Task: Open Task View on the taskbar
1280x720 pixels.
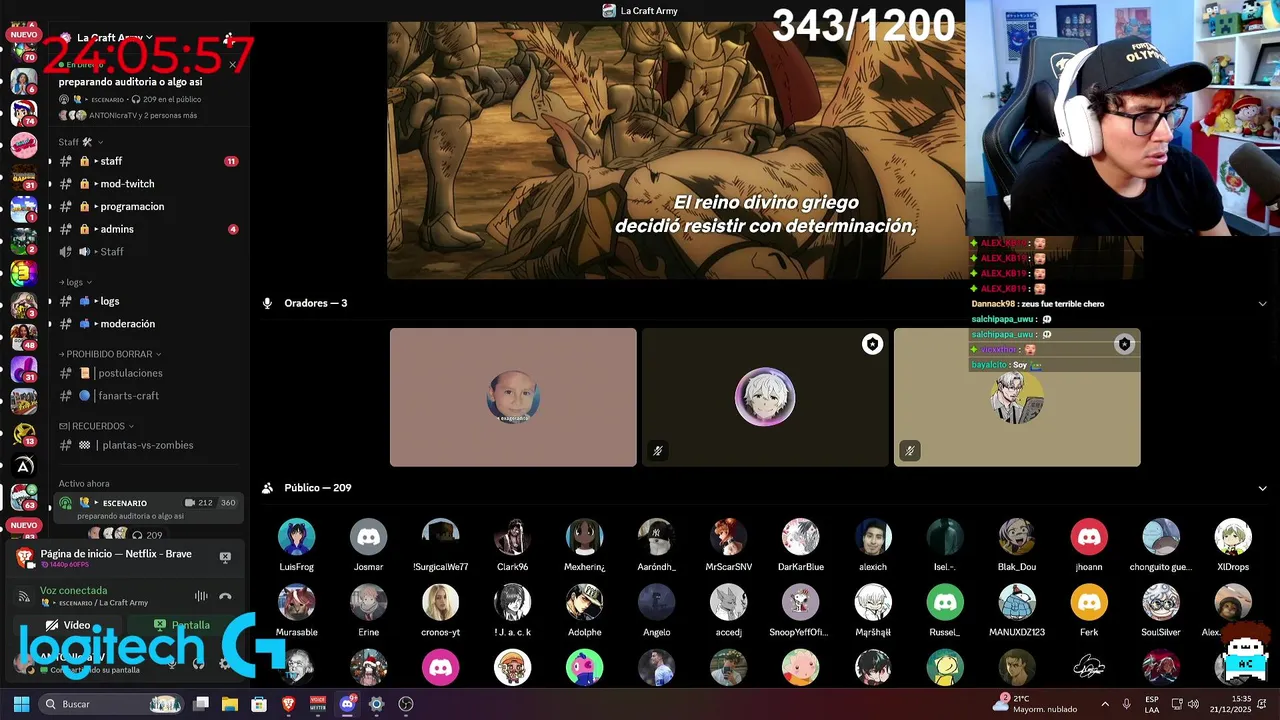Action: click(x=200, y=704)
